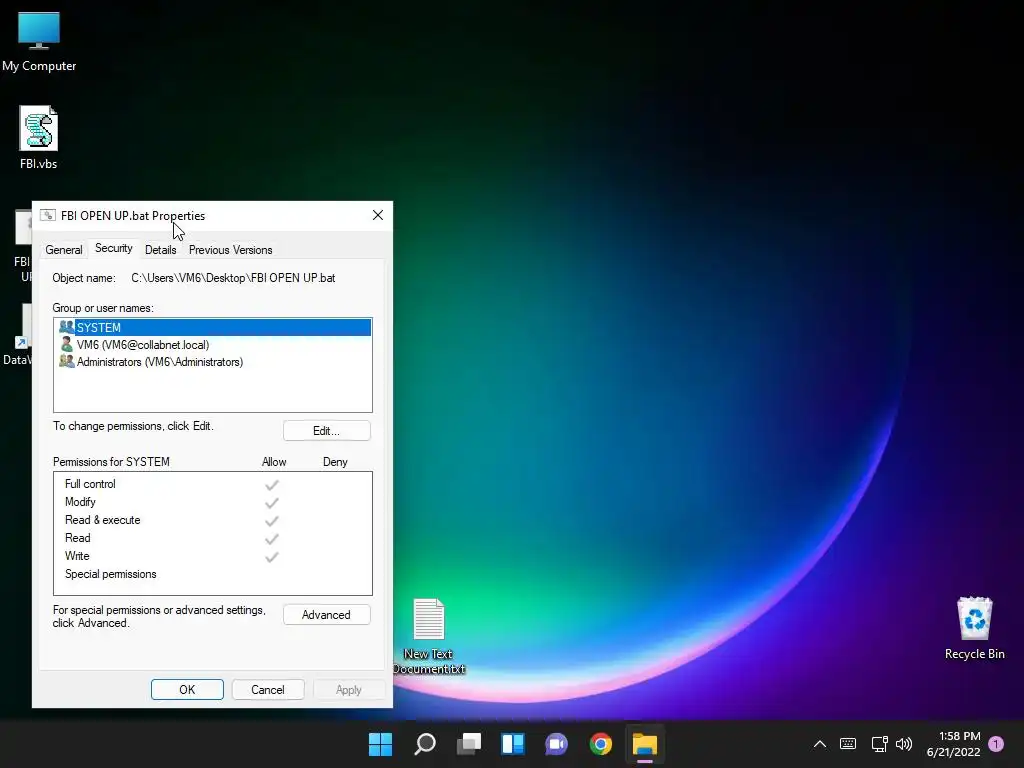Image resolution: width=1024 pixels, height=768 pixels.
Task: Open the Recycle Bin icon
Action: point(974,628)
